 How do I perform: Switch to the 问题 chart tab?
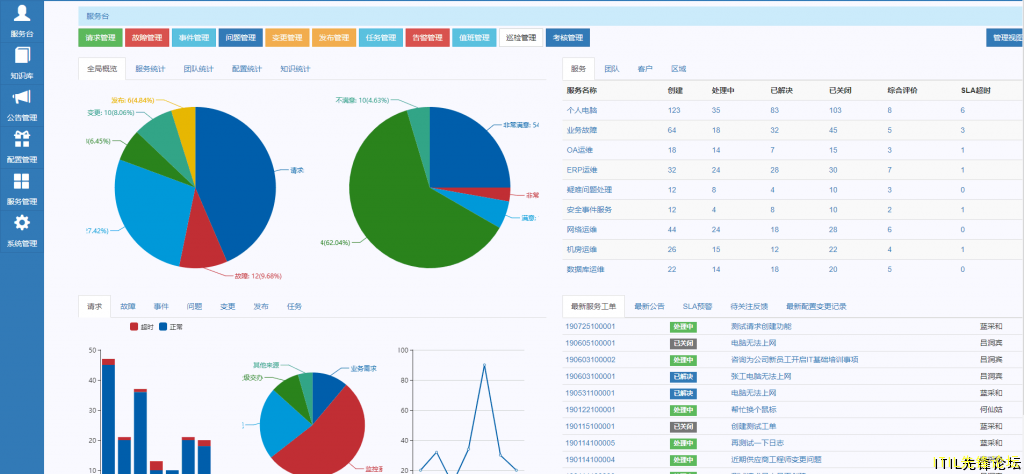click(195, 306)
